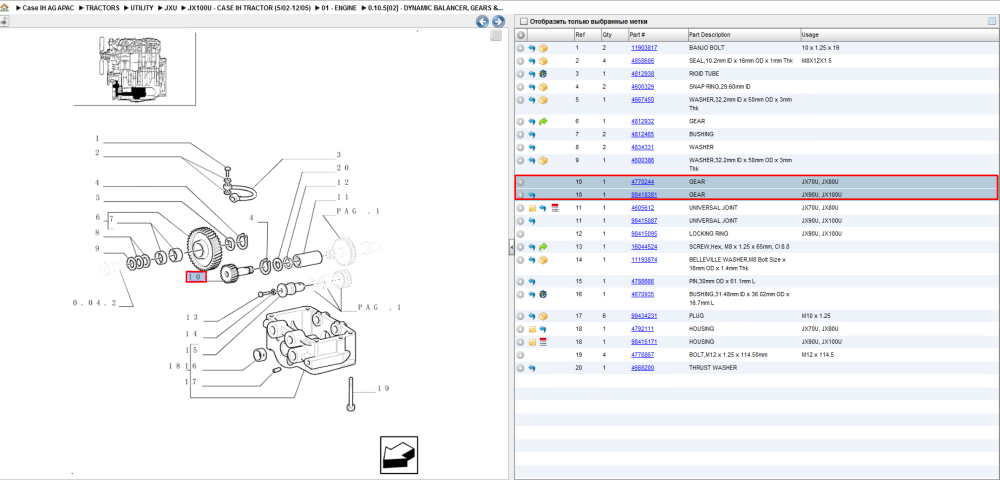This screenshot has height=480, width=1000.
Task: Click blue arrow icon on THRUST WASHER row
Action: pyautogui.click(x=532, y=368)
